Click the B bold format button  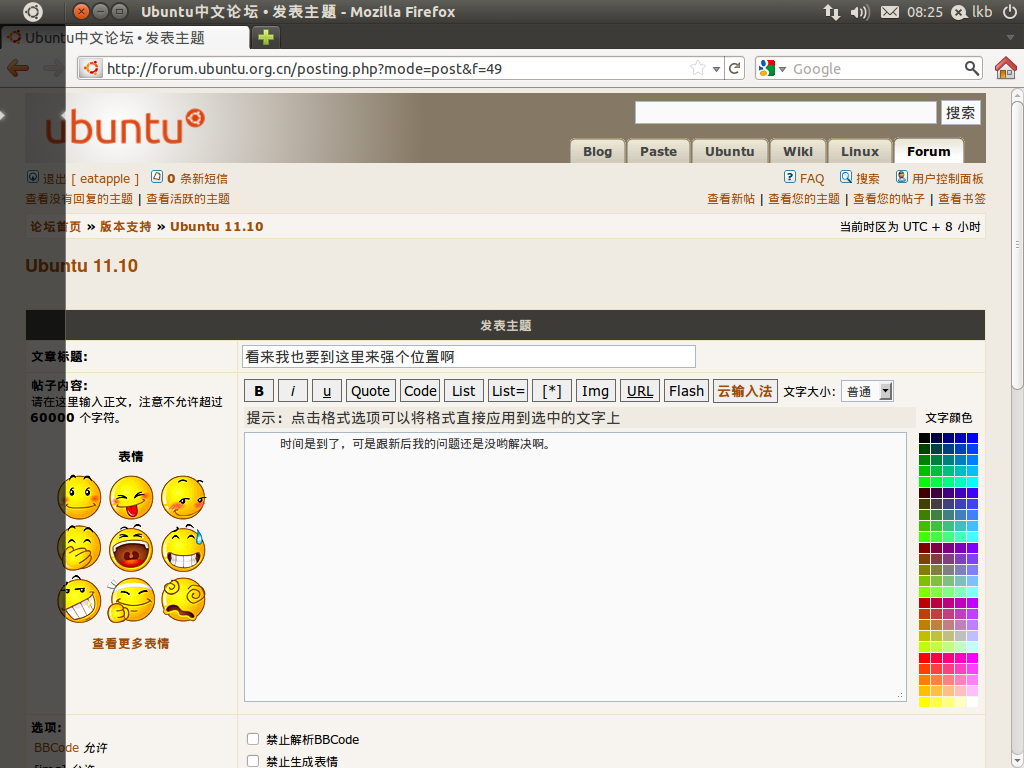click(x=259, y=391)
